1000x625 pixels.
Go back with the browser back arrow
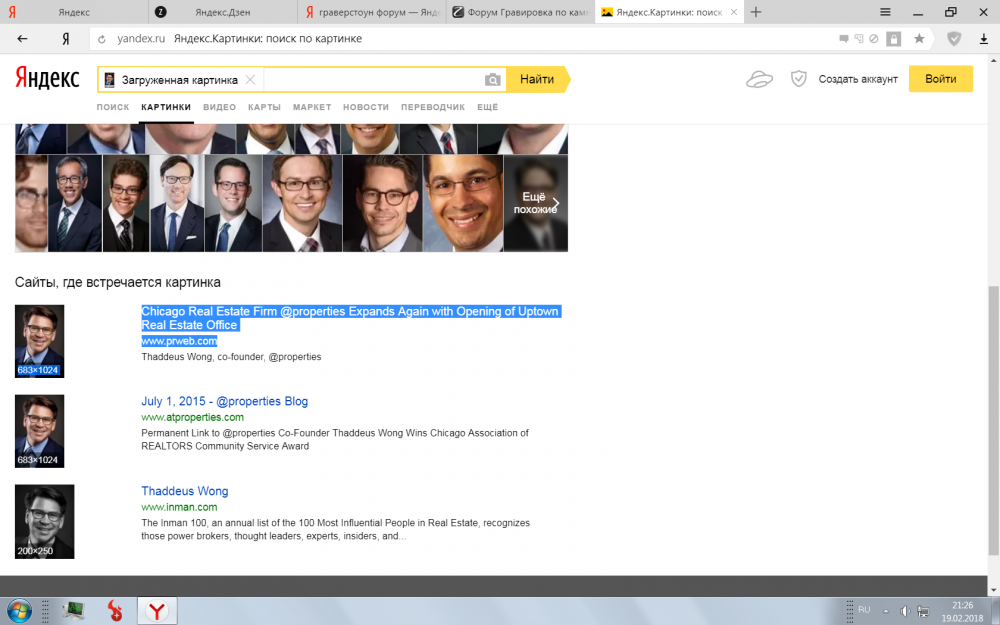click(23, 38)
